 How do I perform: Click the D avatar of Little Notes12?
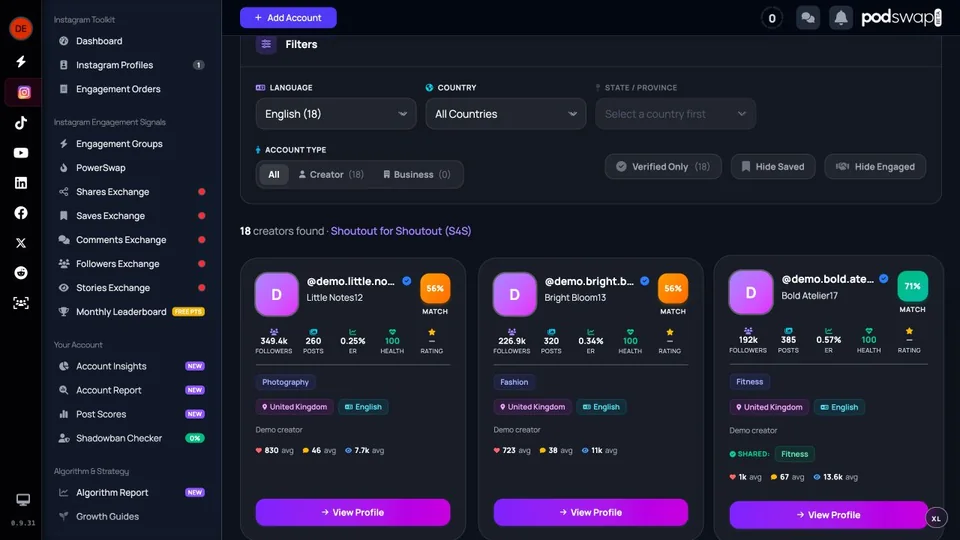click(277, 294)
